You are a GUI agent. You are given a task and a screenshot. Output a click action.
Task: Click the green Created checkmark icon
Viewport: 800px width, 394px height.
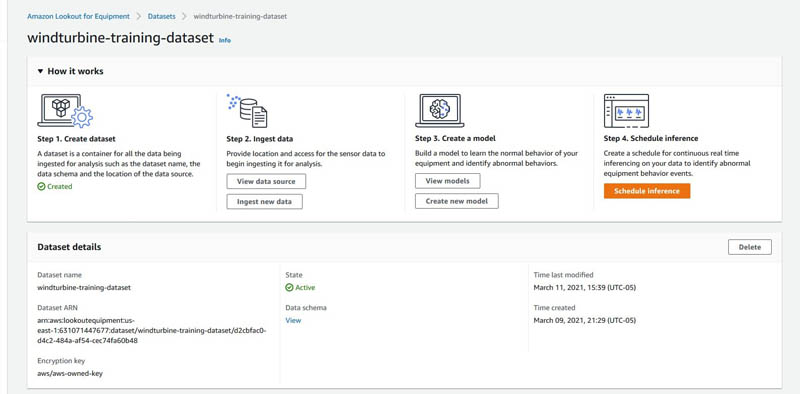(41, 187)
